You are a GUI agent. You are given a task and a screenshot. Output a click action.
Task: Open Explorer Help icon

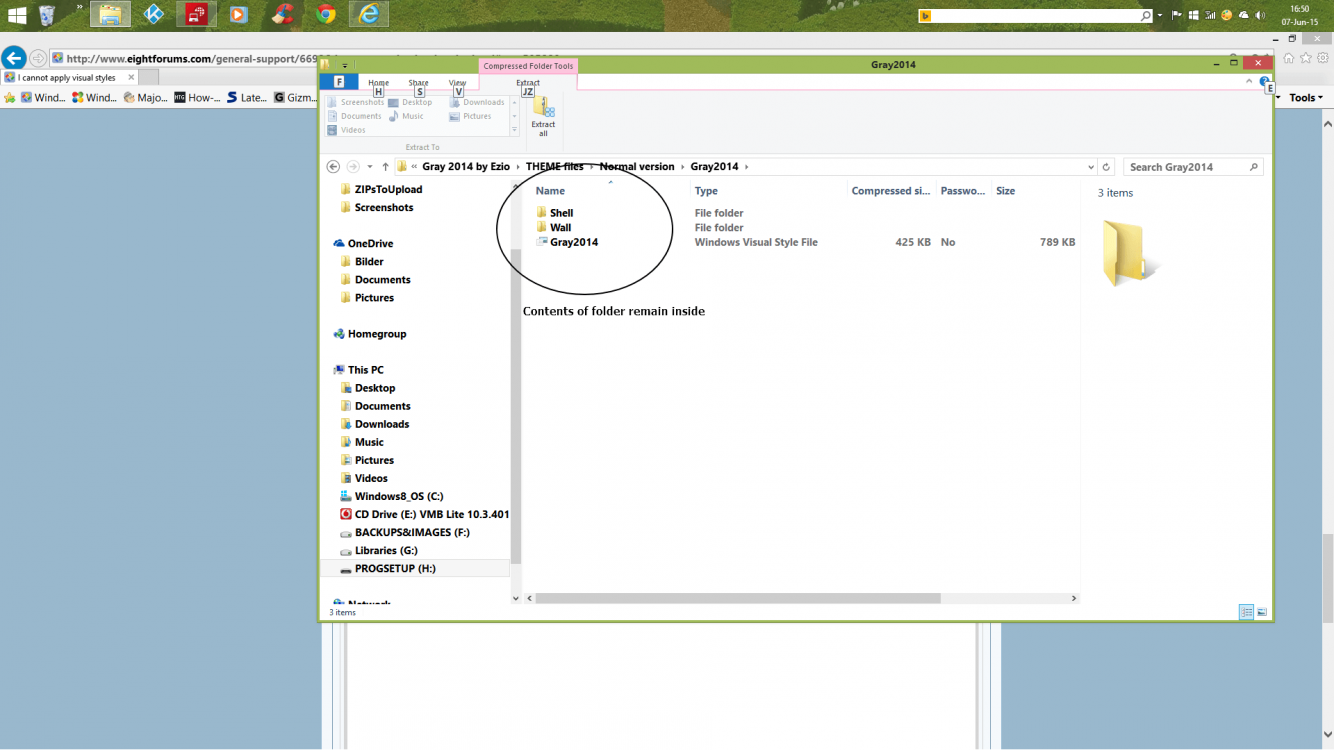[1265, 82]
